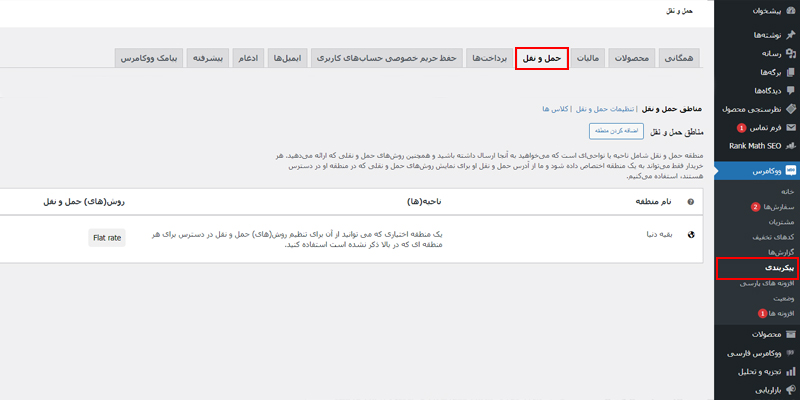The image size is (800, 400).
Task: Click the نوشته‌ها pin icon
Action: [790, 35]
